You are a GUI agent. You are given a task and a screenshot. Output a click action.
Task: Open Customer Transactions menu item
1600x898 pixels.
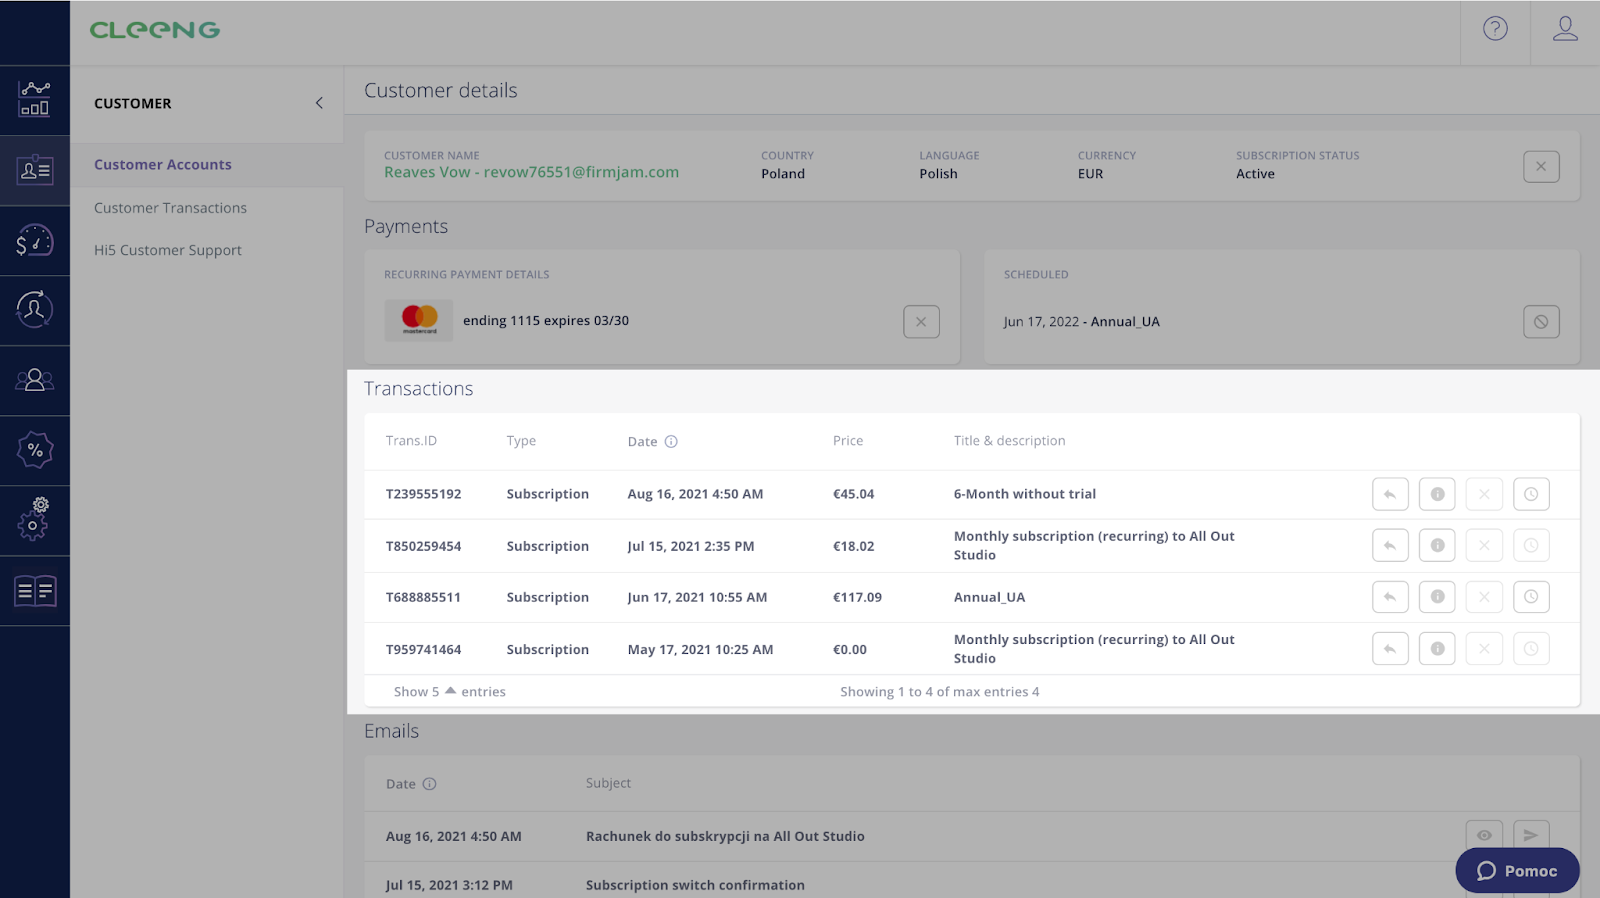click(x=170, y=208)
